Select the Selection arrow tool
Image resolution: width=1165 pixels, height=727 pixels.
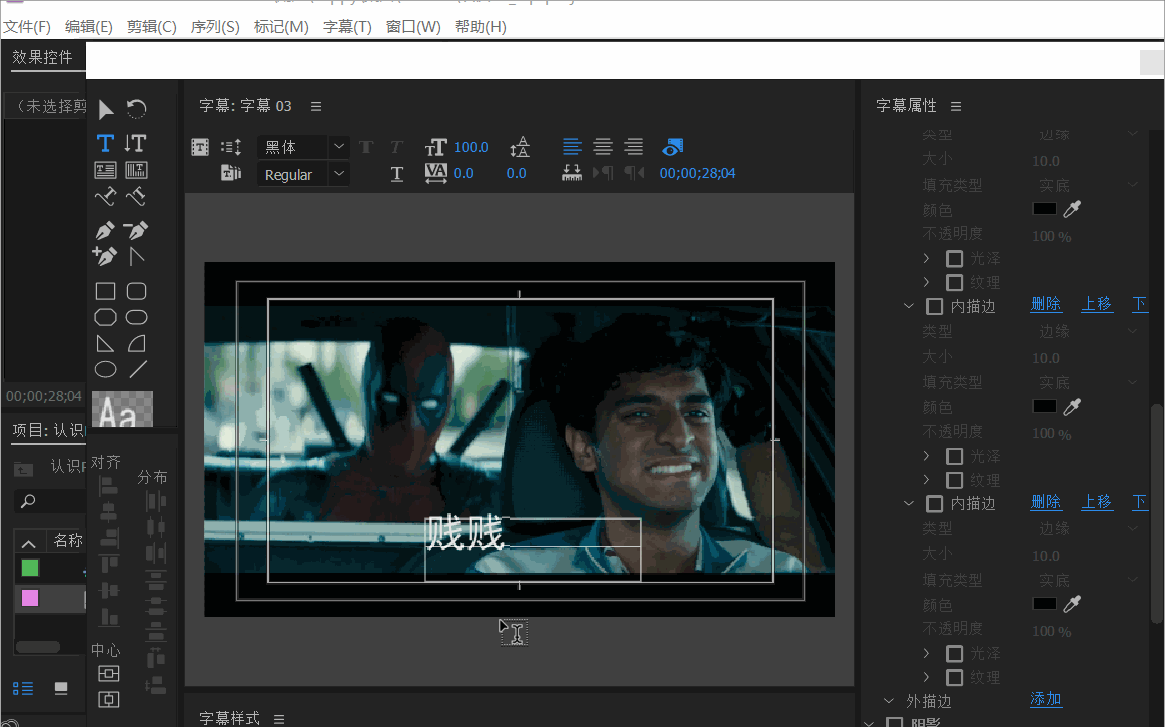point(106,109)
